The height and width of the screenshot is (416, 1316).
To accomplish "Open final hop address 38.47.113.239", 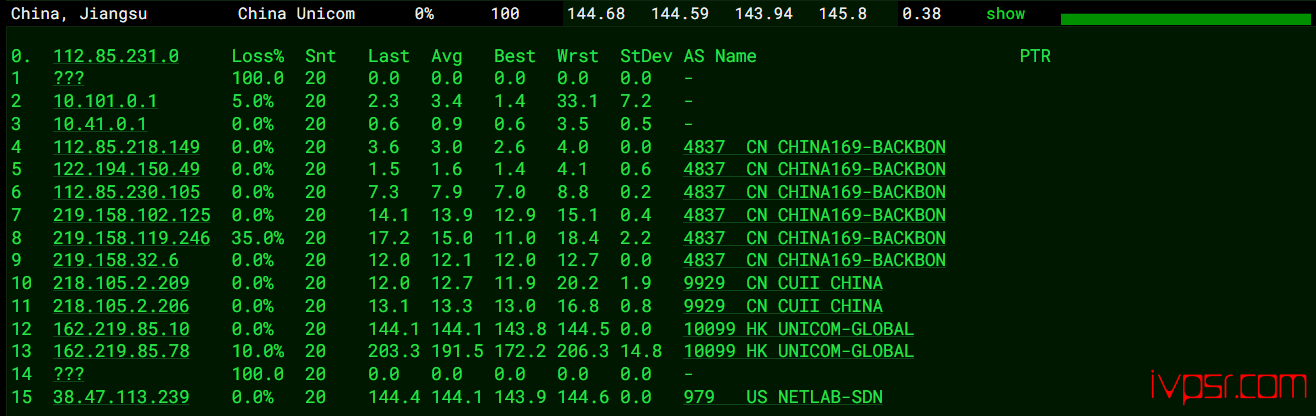I will [x=121, y=397].
